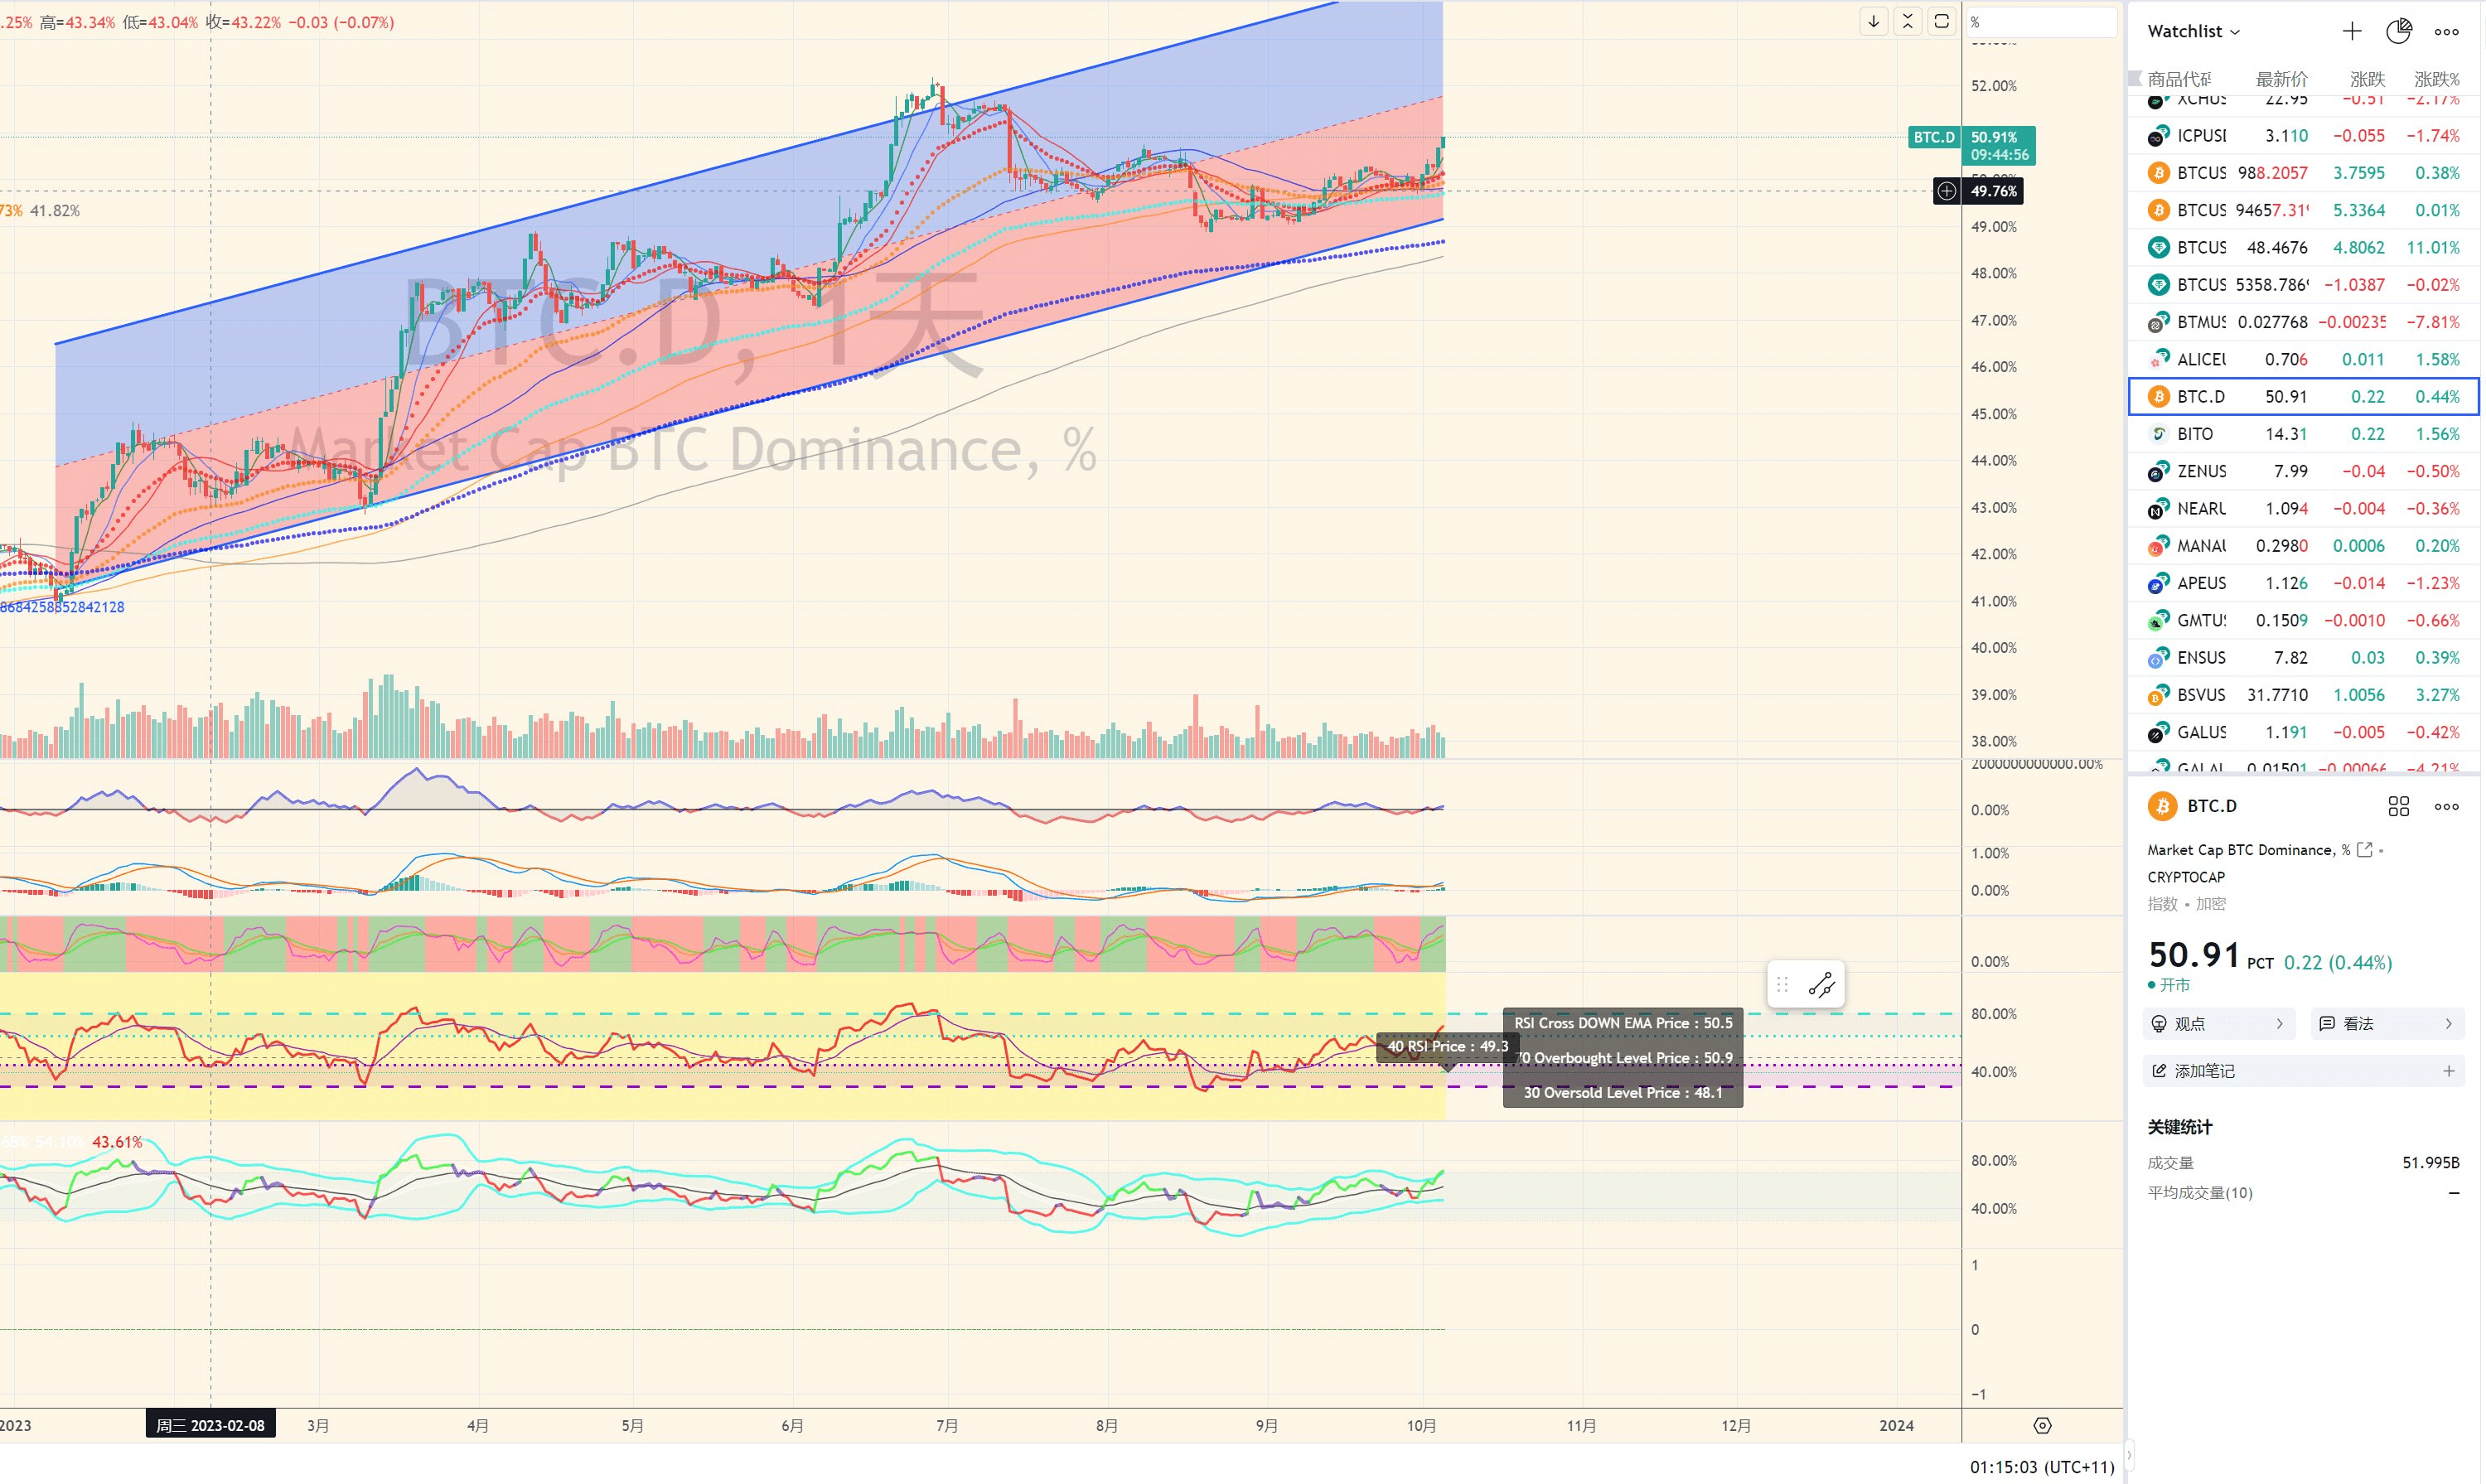Screen dimensions: 2486x1484
Task: Click the 70 Overbought Level Price label
Action: (x=1625, y=1058)
